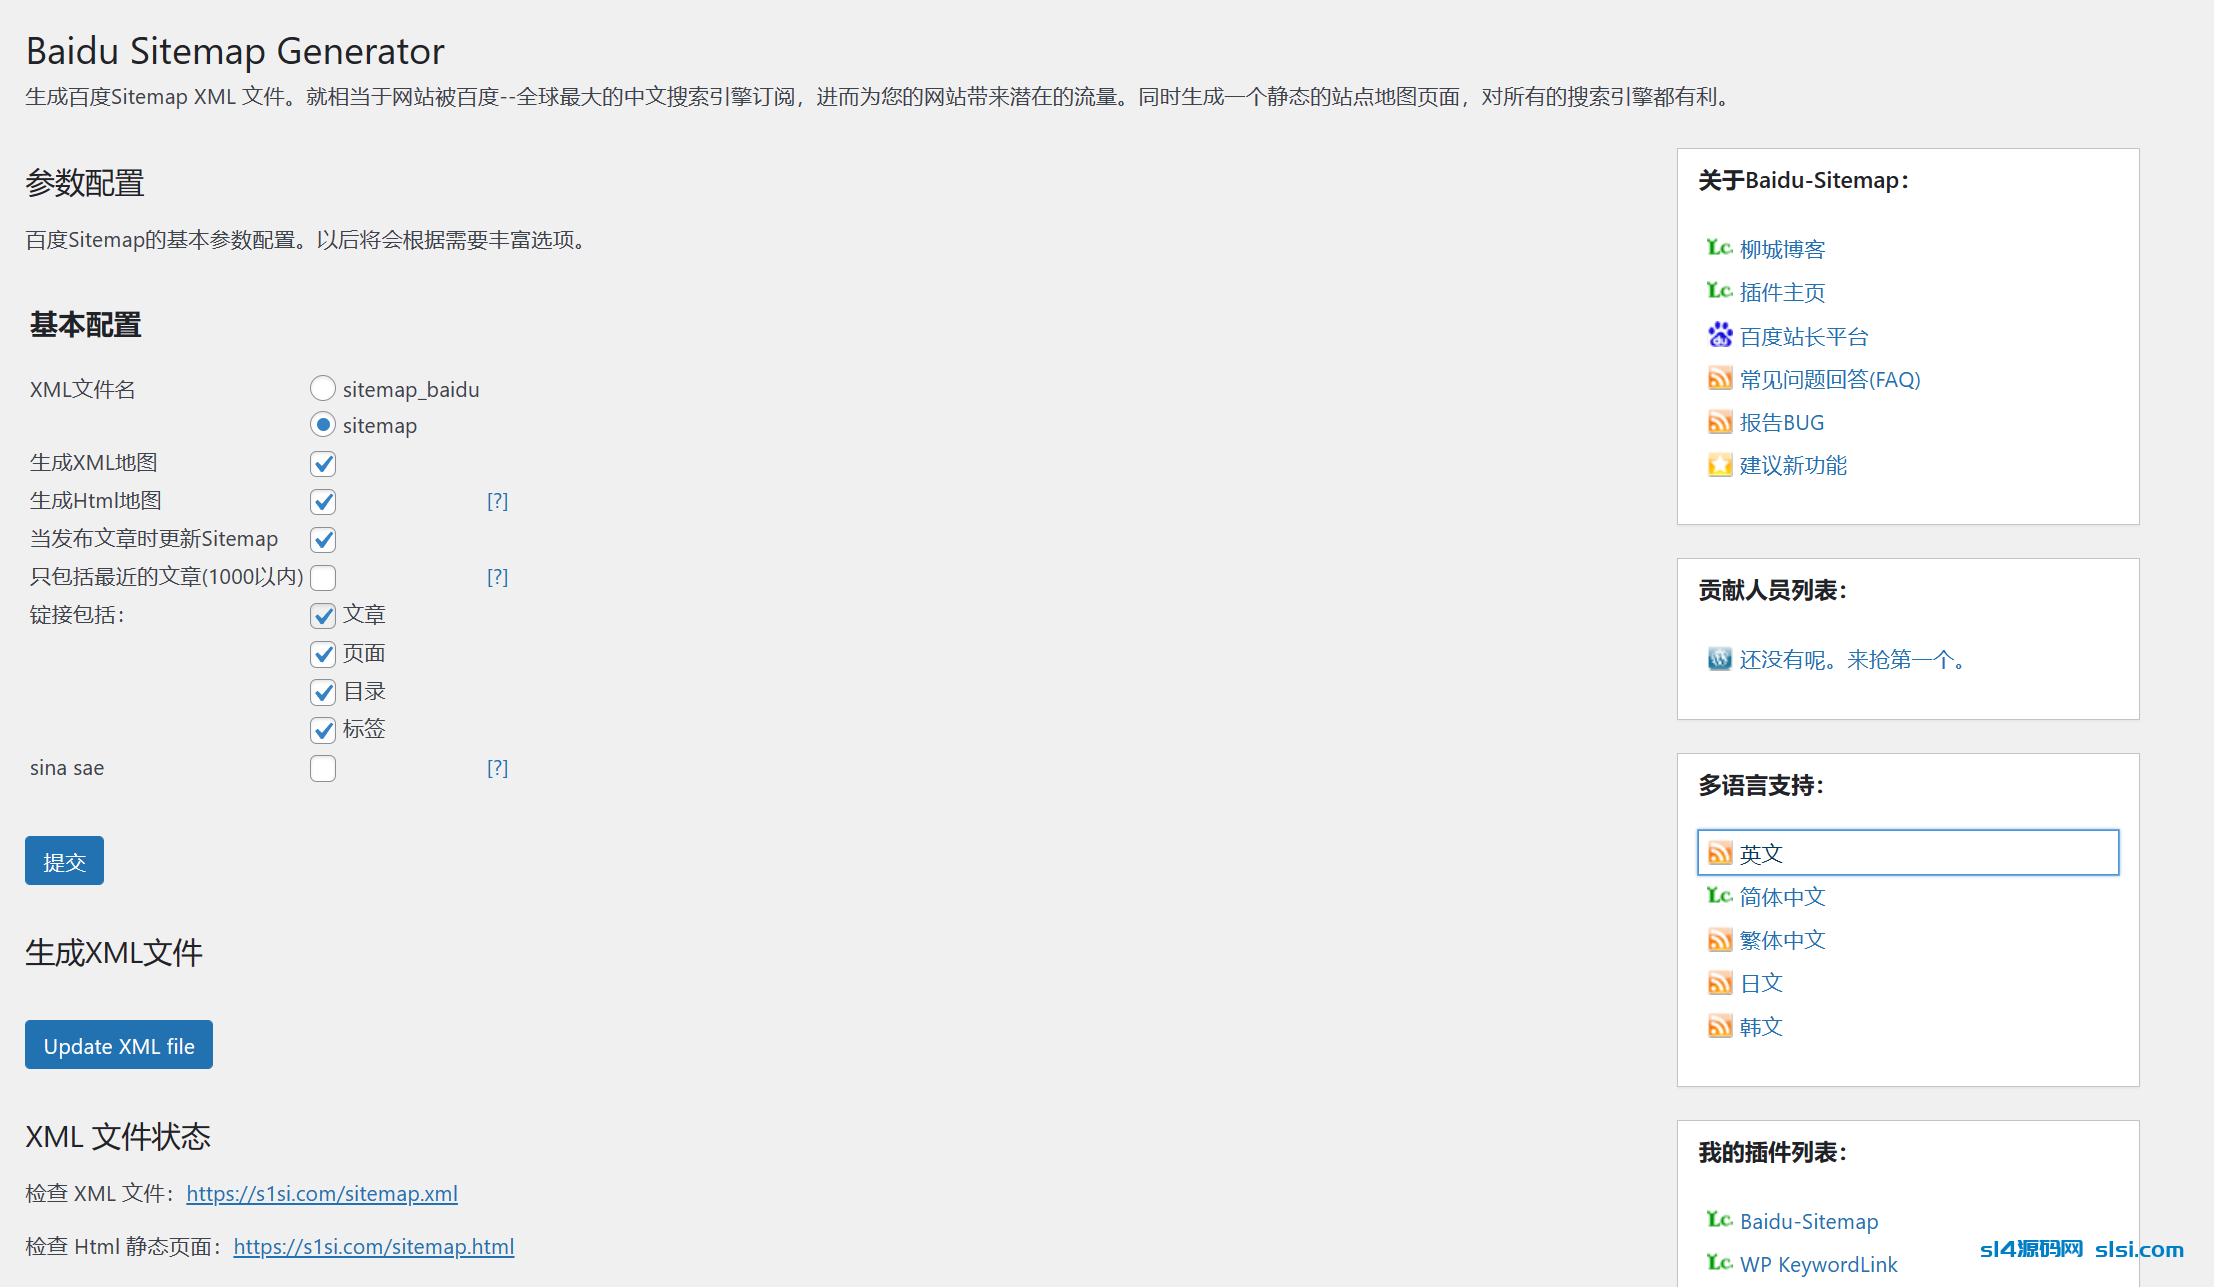
Task: Click the green icon beside 柳城博客
Action: pos(1719,248)
